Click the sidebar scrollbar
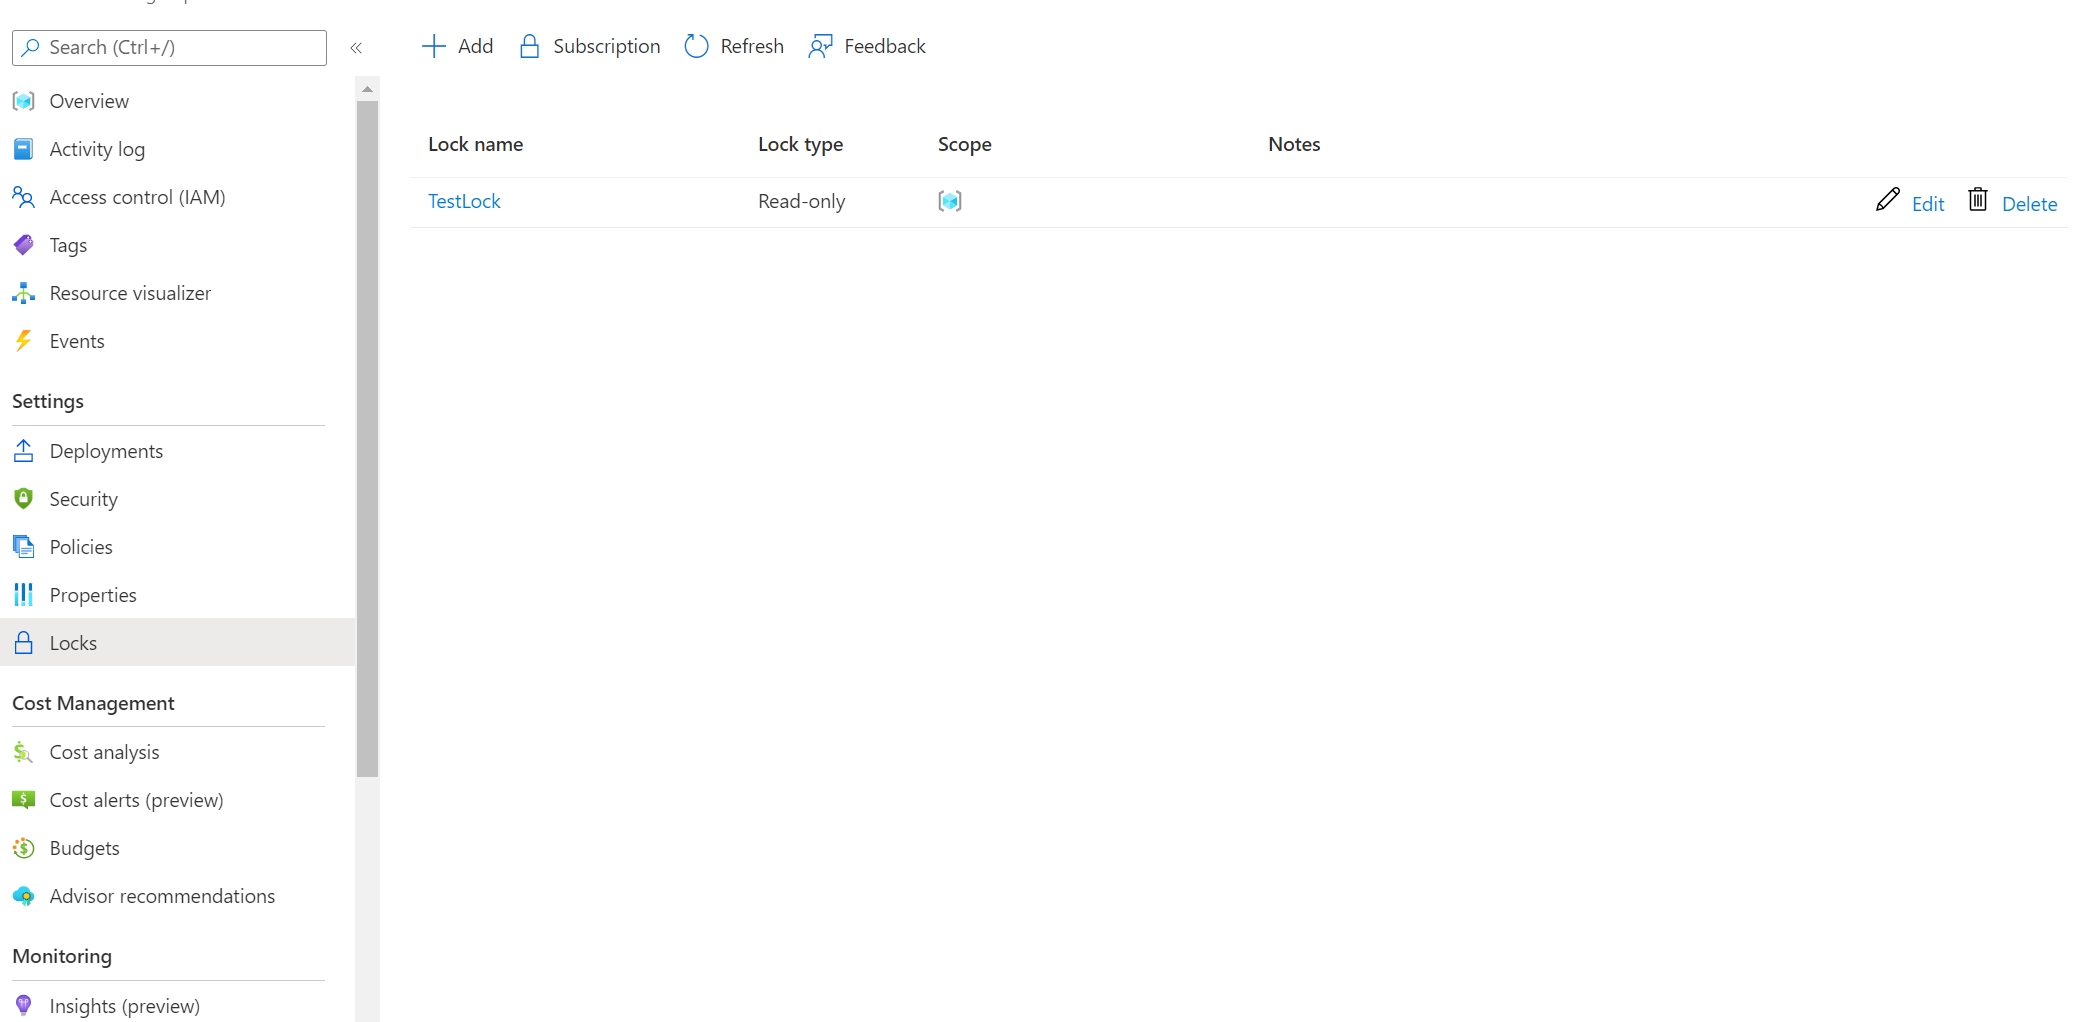The height and width of the screenshot is (1022, 2091). (x=367, y=430)
